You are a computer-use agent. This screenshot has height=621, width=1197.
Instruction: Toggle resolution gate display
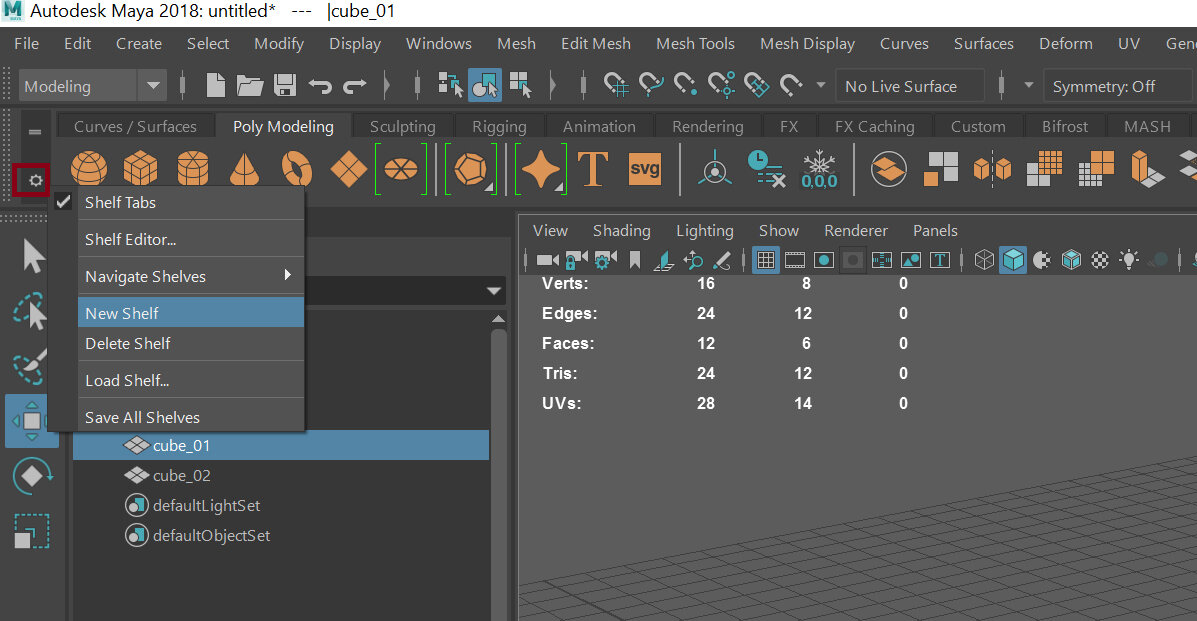pos(824,259)
